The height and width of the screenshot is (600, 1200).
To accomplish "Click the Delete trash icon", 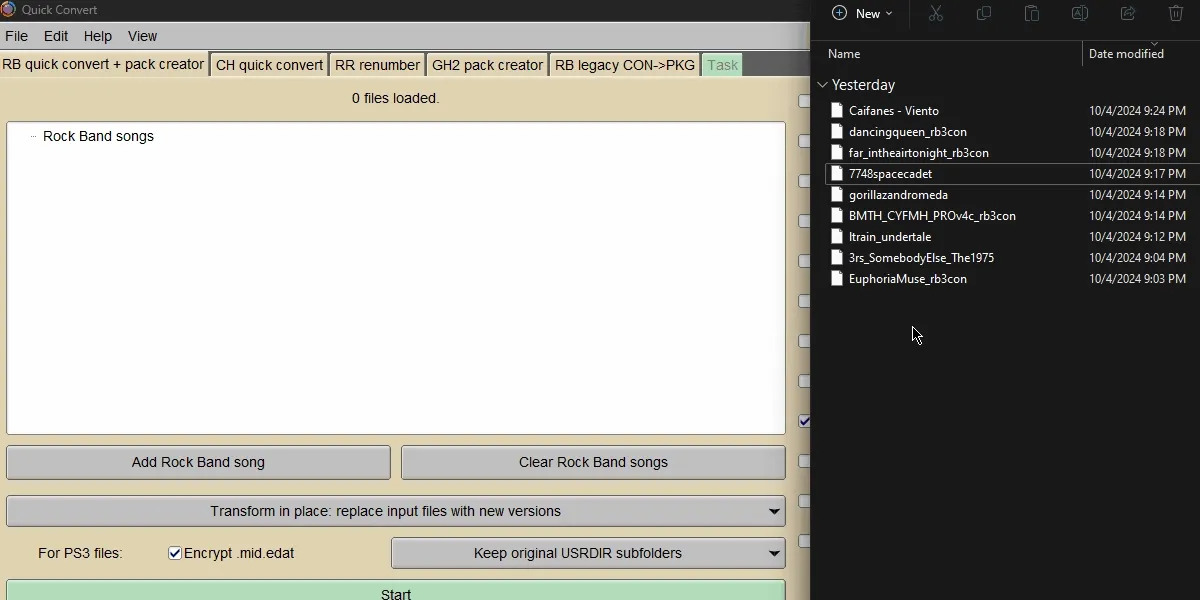I will click(1175, 13).
